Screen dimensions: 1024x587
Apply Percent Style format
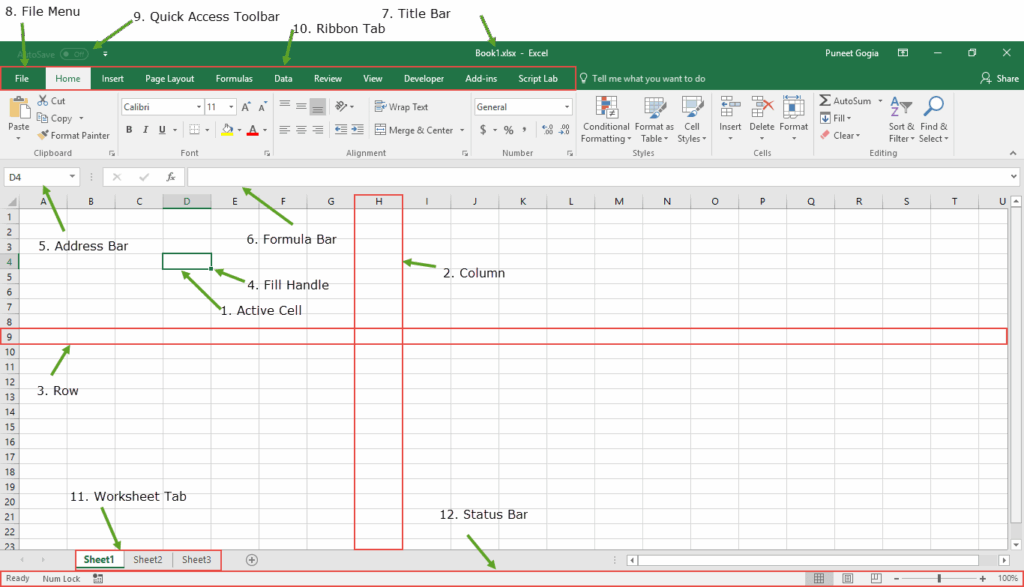click(508, 130)
